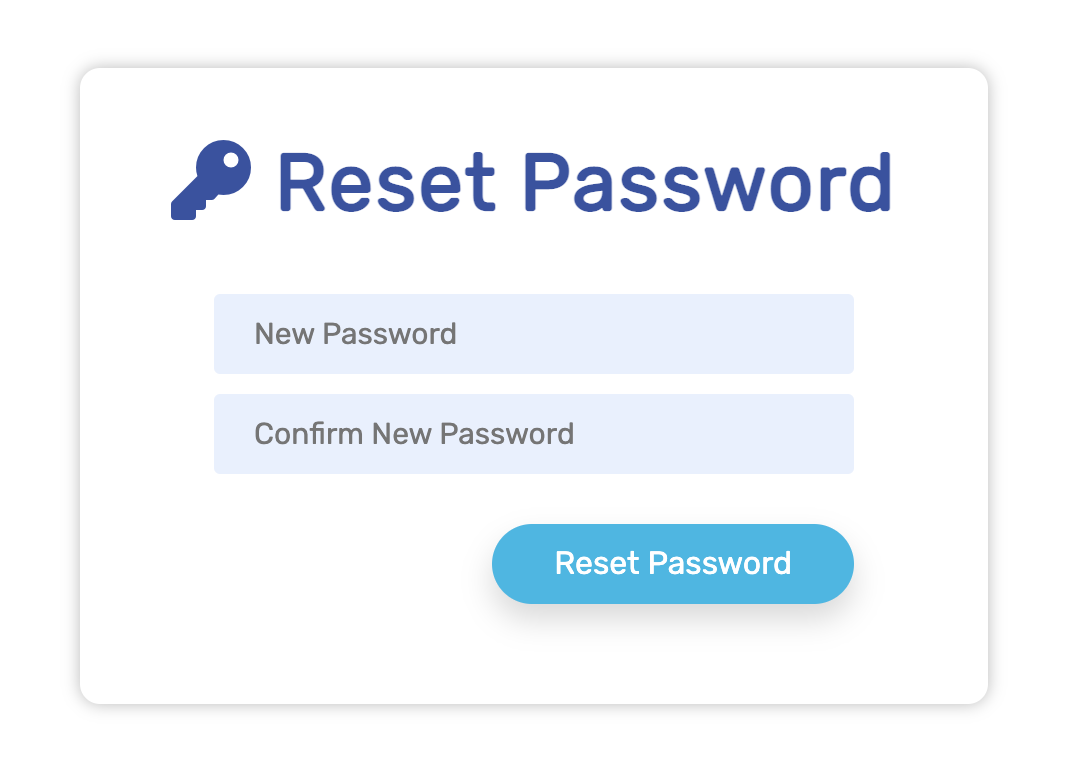Click the New Password input field

tap(533, 334)
